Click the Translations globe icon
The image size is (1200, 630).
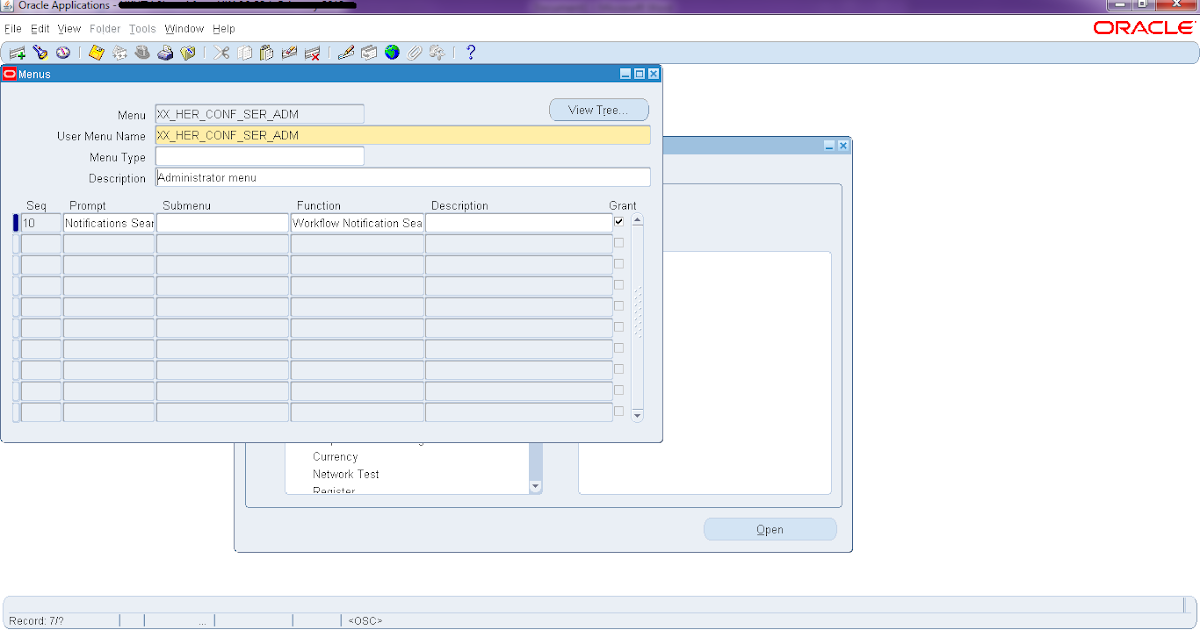[x=392, y=53]
